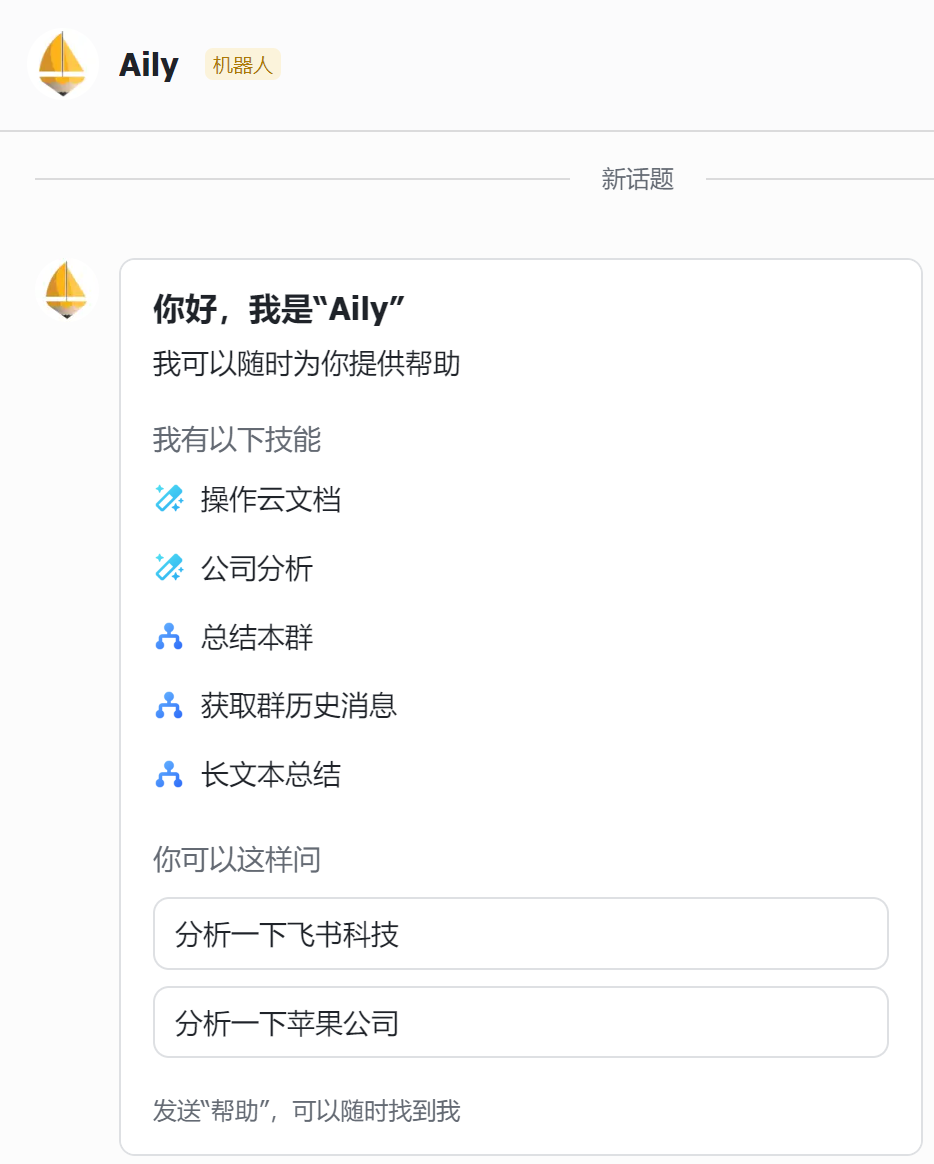
Task: Select the 操作云文档 skill
Action: click(270, 500)
